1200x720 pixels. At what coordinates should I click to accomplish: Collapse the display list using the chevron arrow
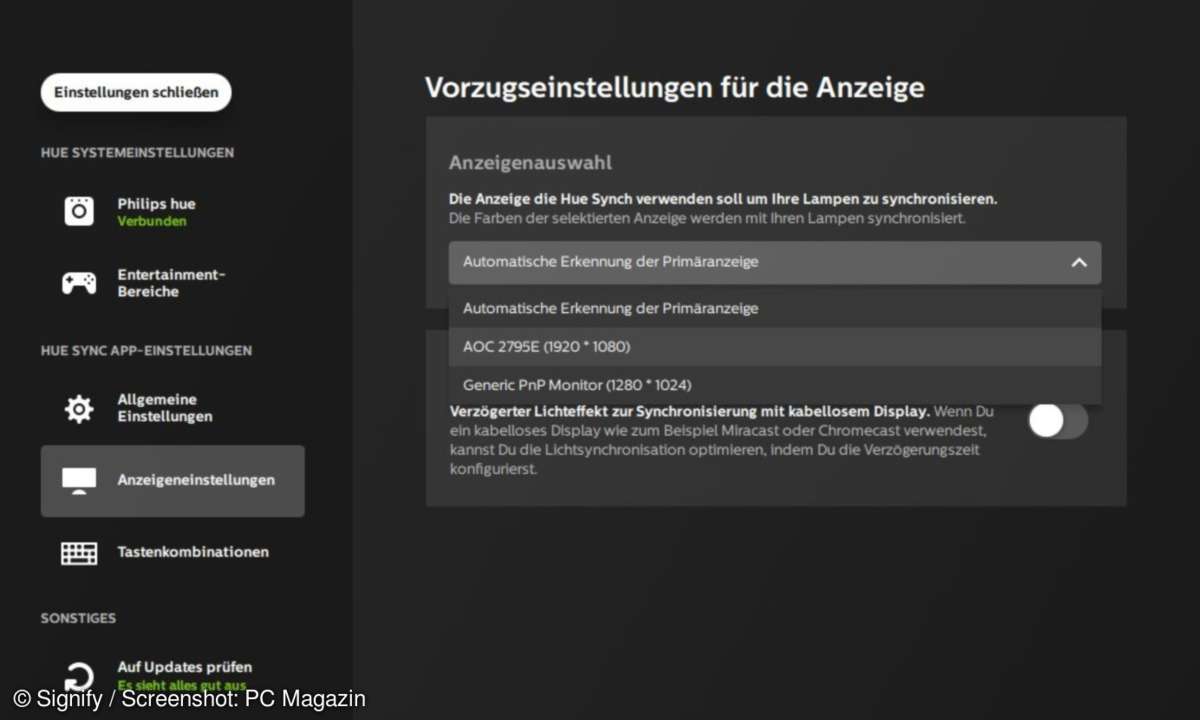click(x=1078, y=262)
